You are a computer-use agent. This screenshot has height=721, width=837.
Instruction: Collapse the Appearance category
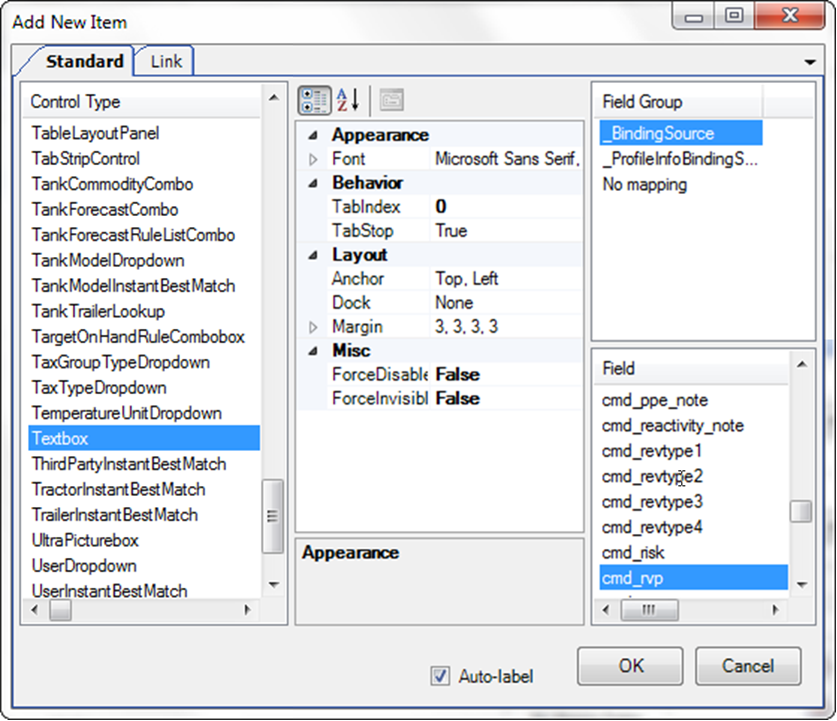click(x=313, y=136)
